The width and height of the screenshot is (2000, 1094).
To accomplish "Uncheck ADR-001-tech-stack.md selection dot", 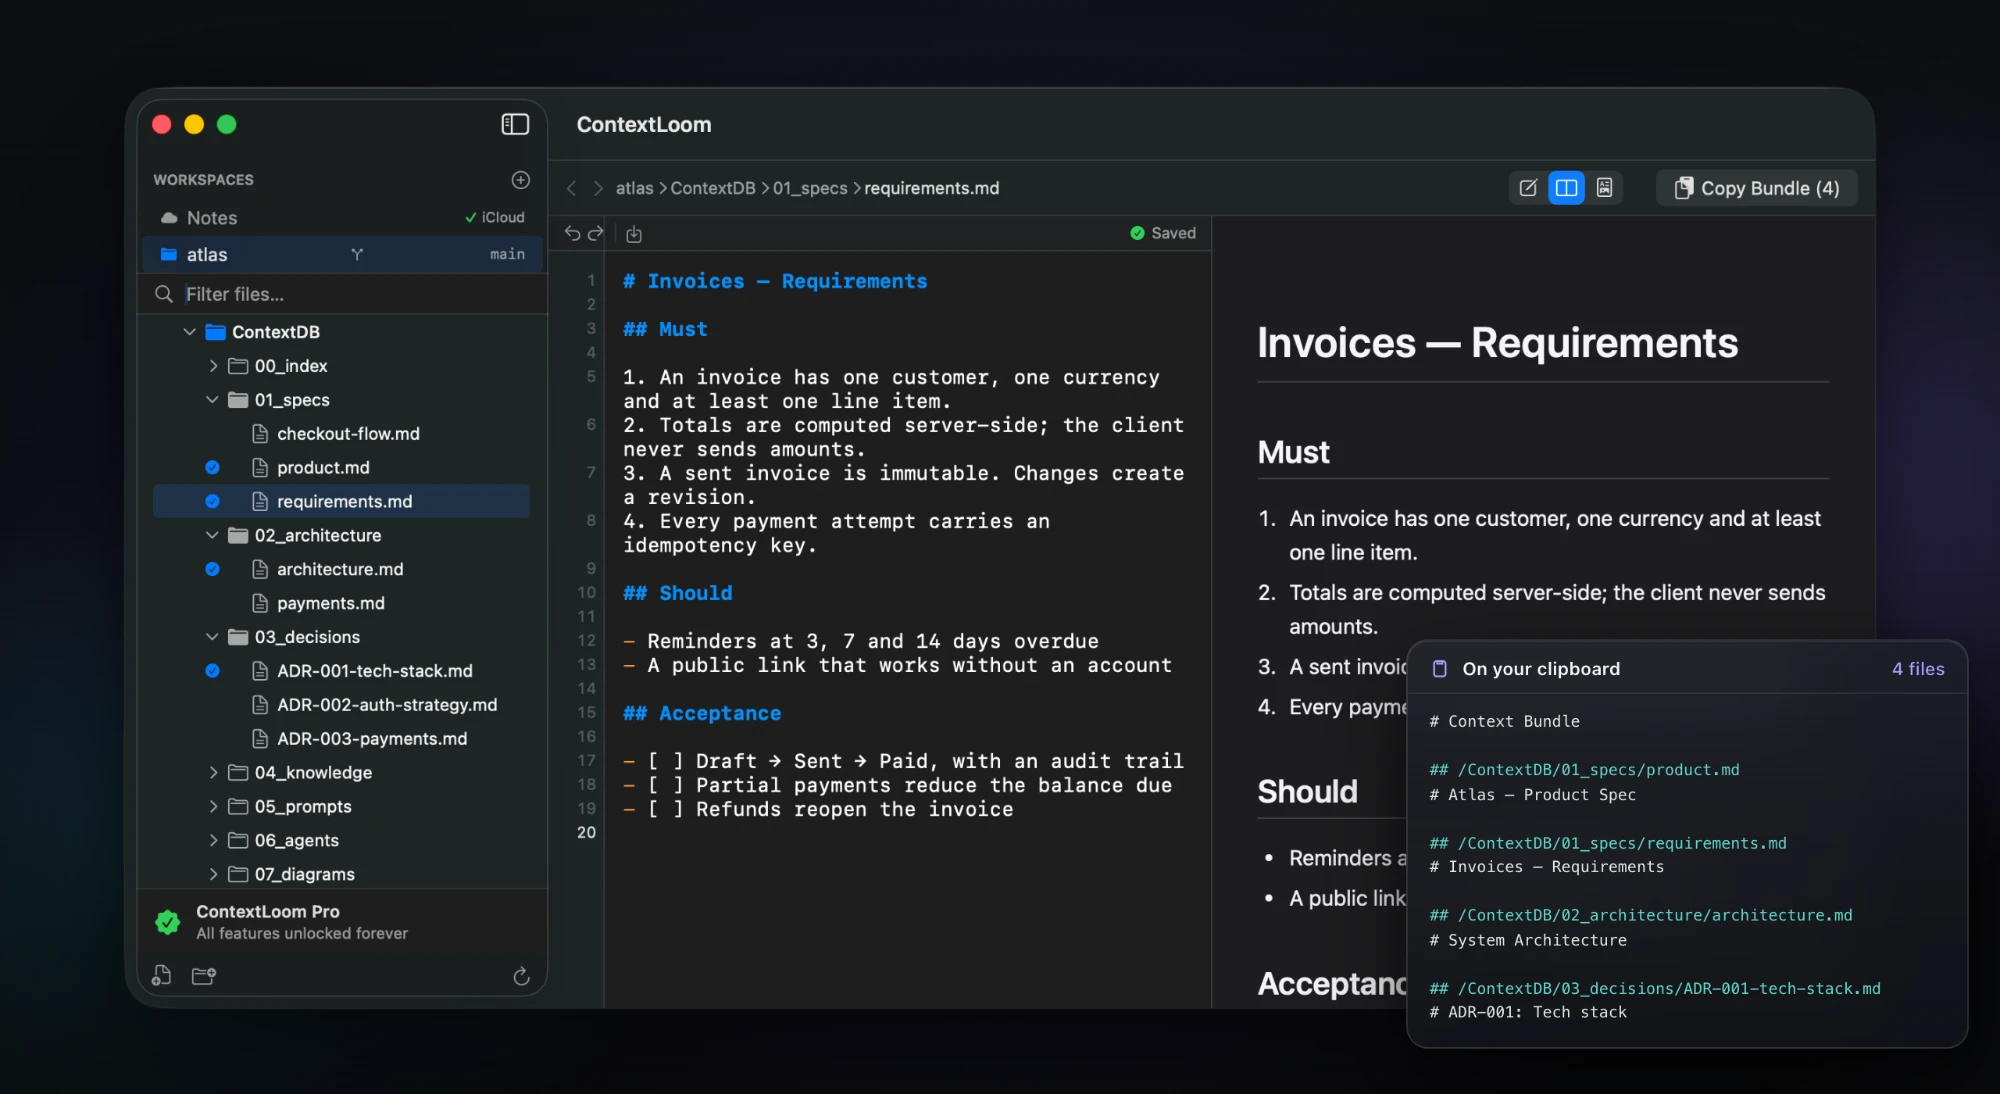I will tap(212, 671).
